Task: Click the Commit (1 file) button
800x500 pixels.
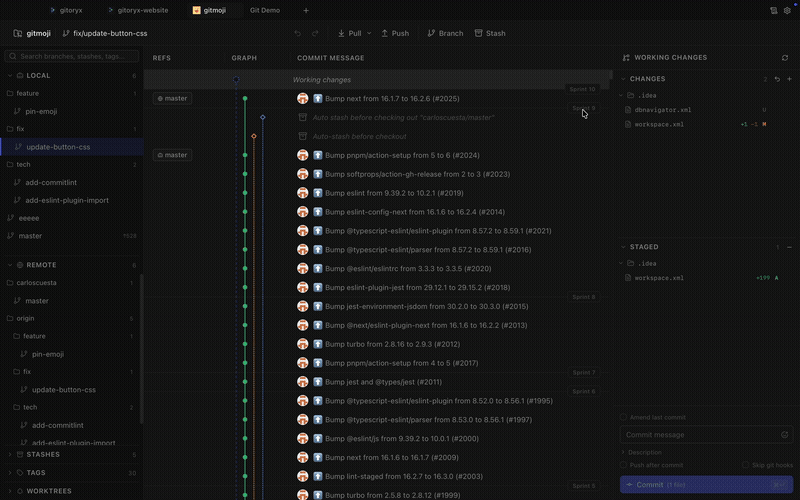Action: pos(706,485)
